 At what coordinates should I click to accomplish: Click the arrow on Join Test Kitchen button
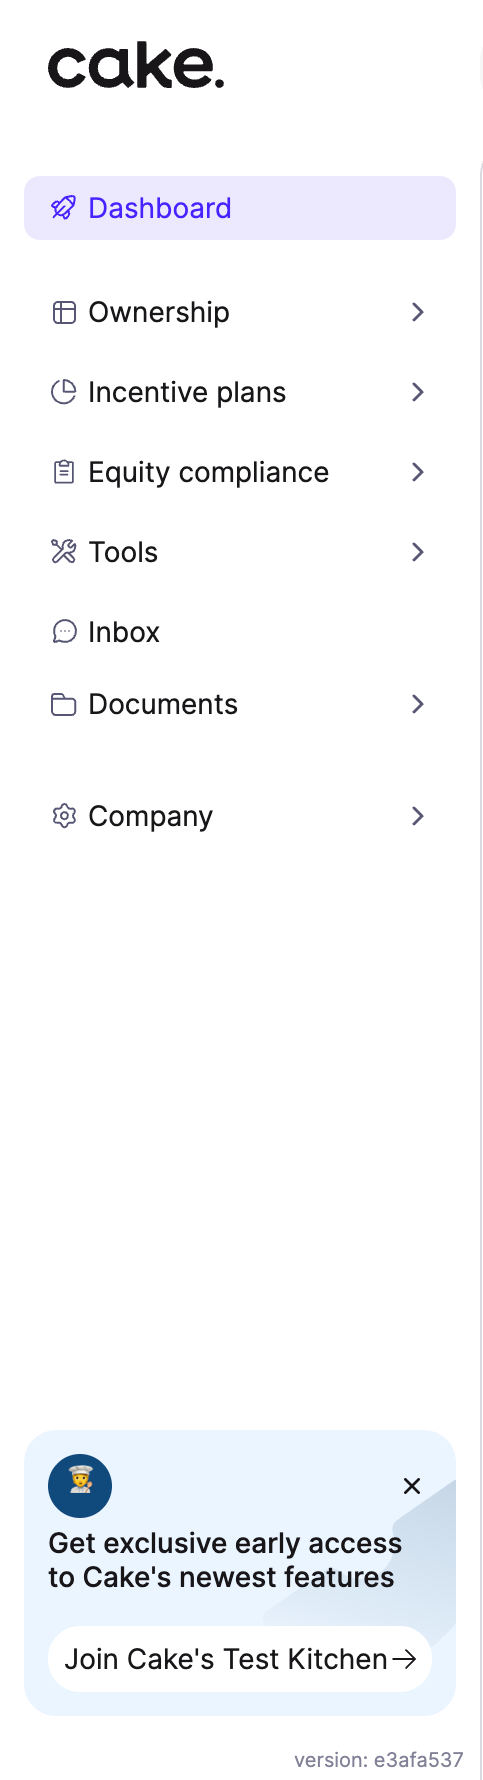point(404,1659)
